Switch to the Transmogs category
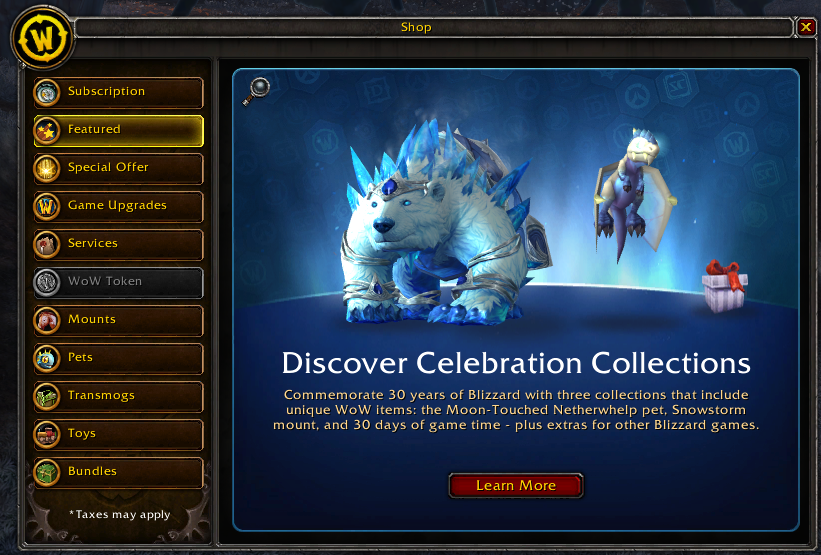Screen dimensions: 821x555 119,396
